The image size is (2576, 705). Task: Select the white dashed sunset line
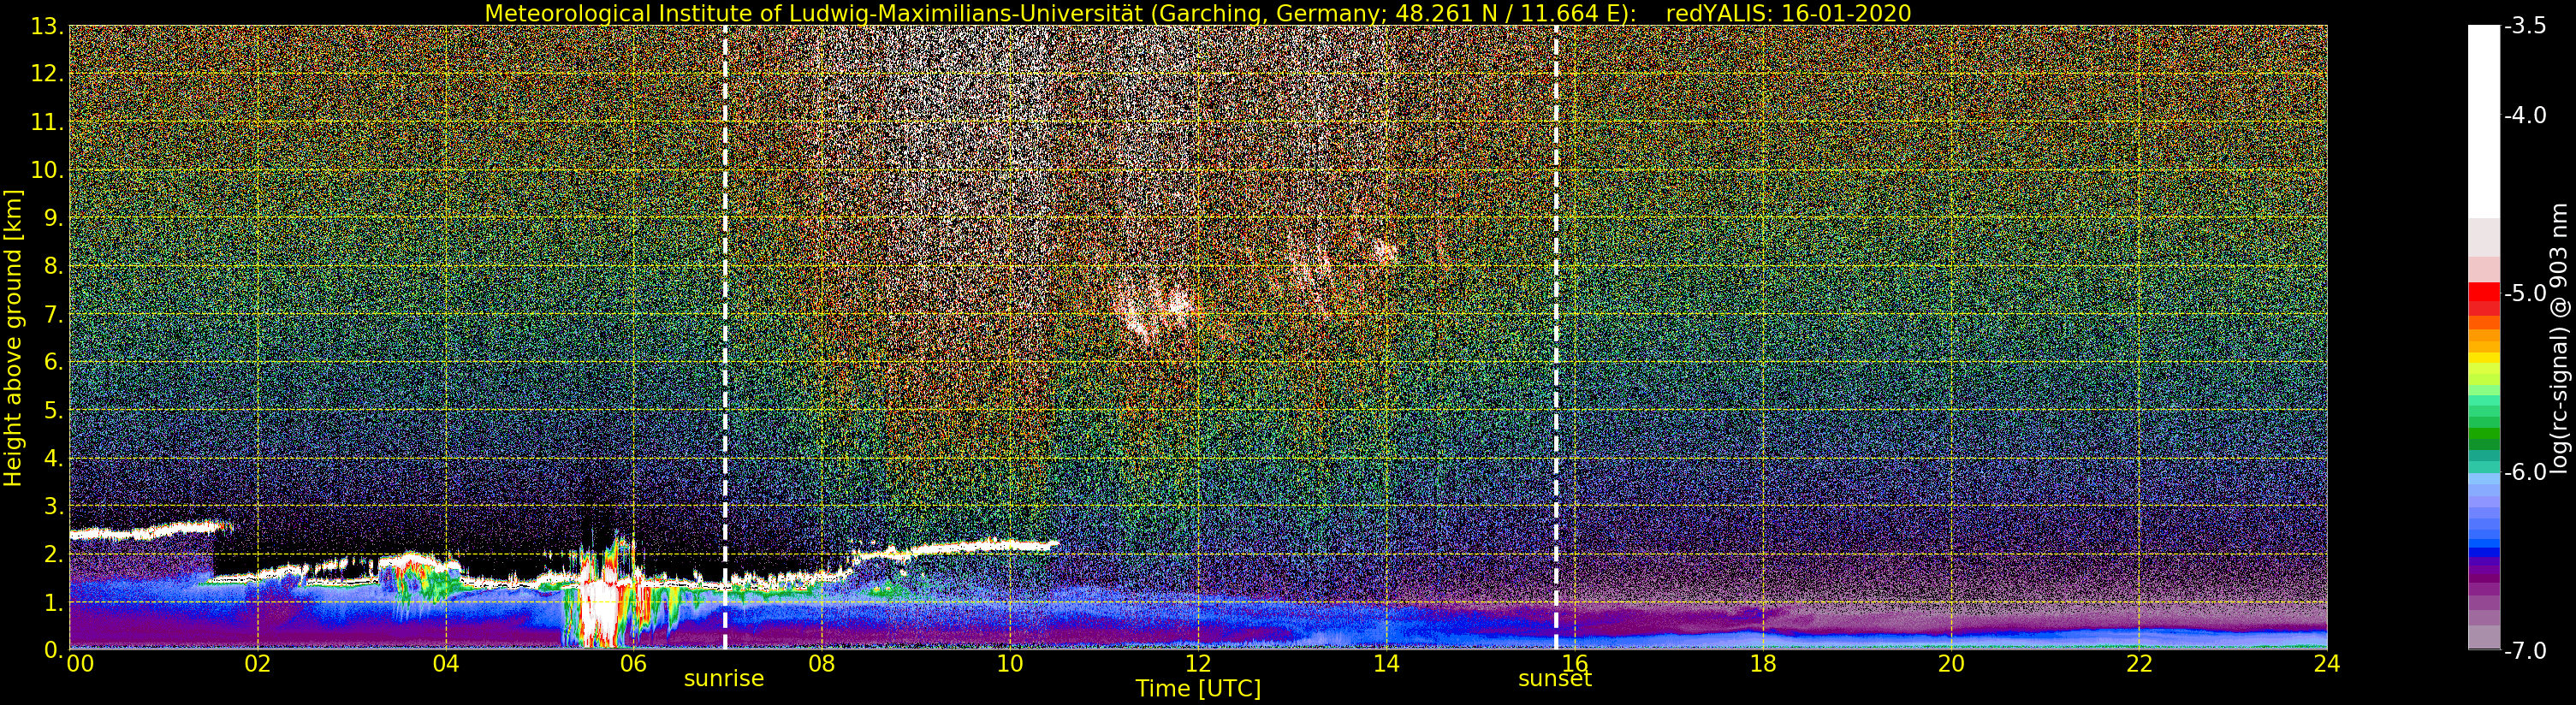click(x=1556, y=338)
